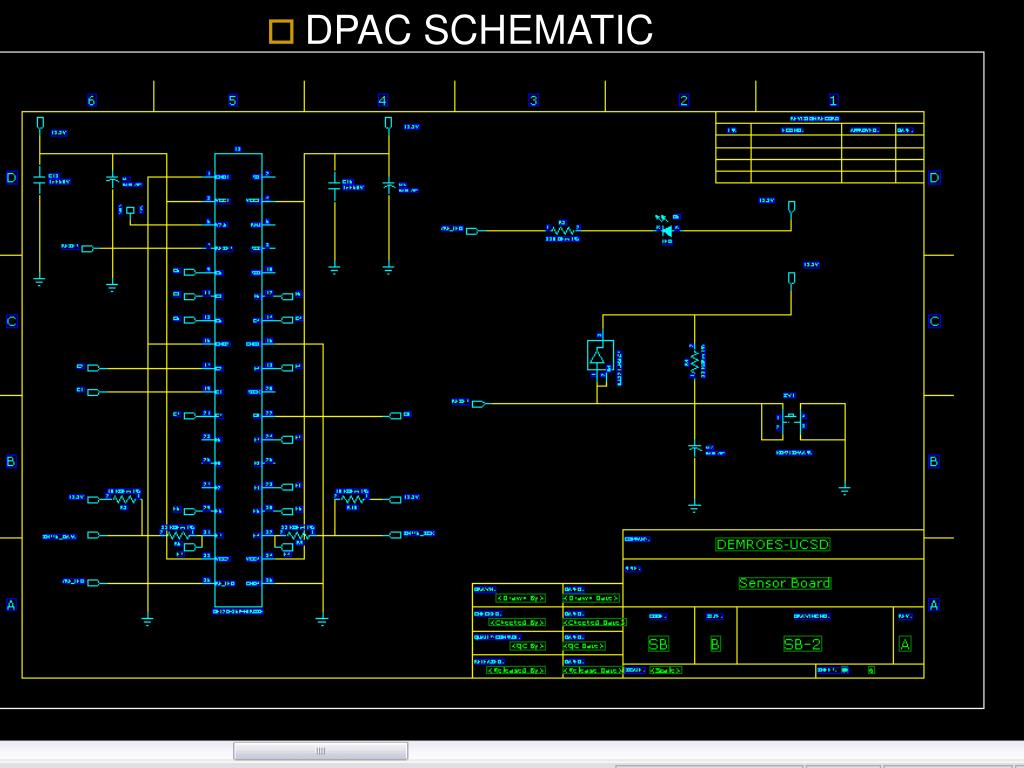The height and width of the screenshot is (768, 1024).
Task: Select the green revision "A" in the title block
Action: click(904, 644)
